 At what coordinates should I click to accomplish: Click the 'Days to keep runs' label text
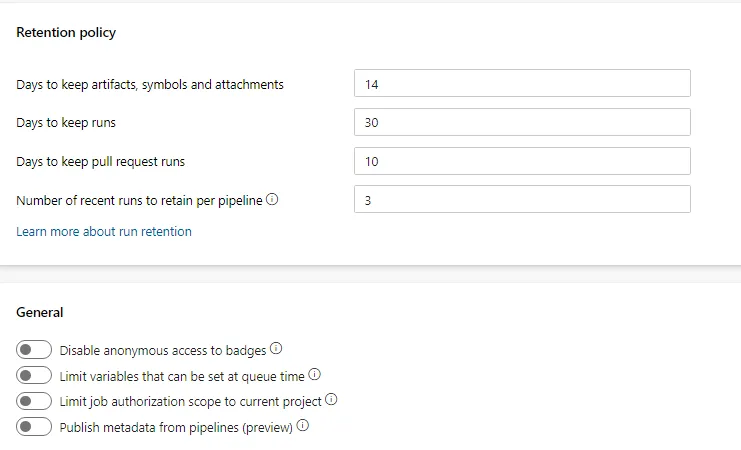[x=73, y=123]
